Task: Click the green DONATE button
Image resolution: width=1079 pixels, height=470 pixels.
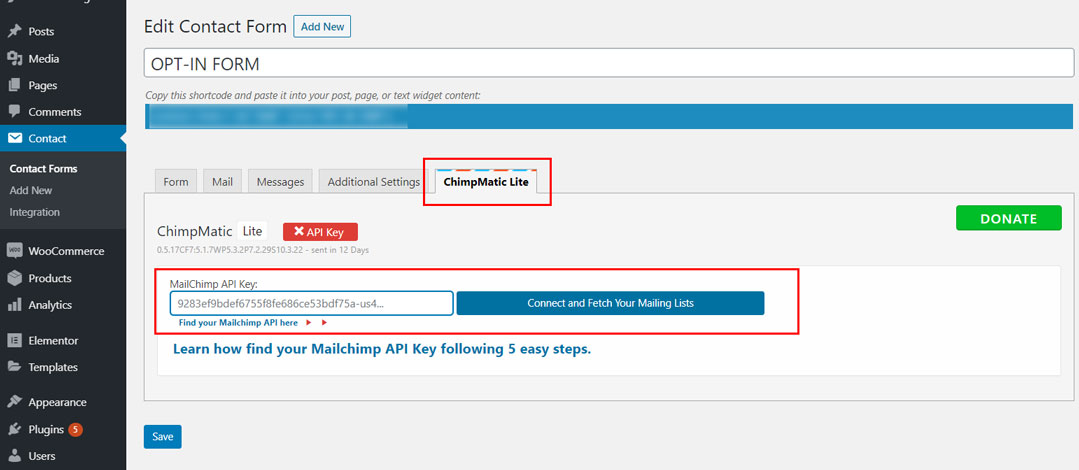Action: tap(1008, 218)
